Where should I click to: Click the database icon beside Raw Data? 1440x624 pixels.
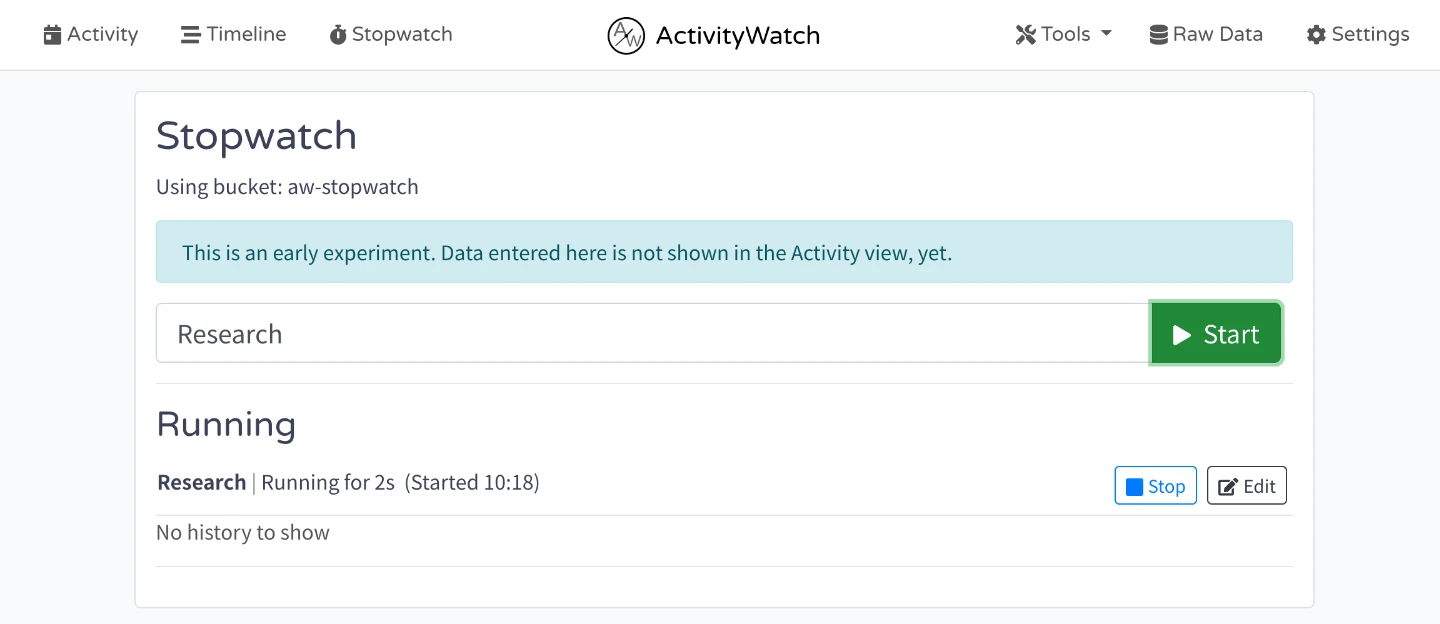pyautogui.click(x=1159, y=35)
